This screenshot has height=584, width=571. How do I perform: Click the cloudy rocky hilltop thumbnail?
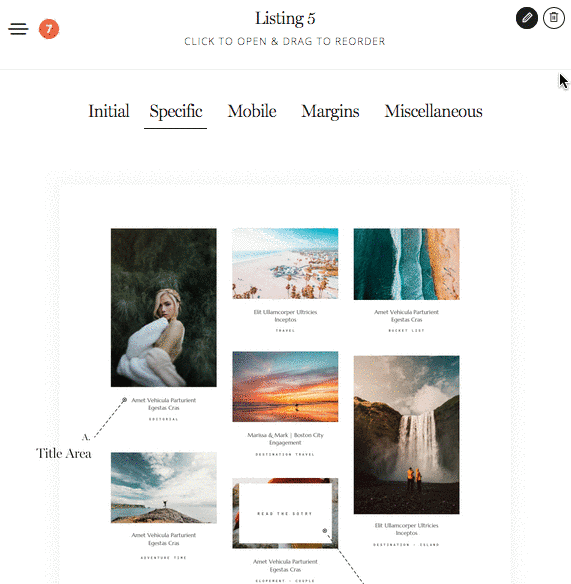pos(164,488)
